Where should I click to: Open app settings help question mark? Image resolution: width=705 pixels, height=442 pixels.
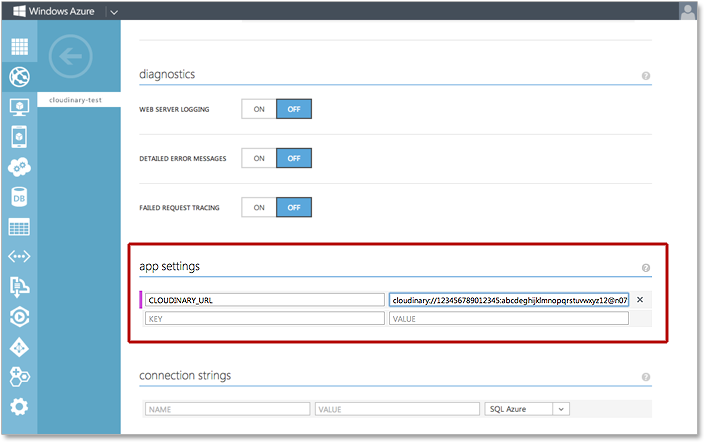[646, 268]
